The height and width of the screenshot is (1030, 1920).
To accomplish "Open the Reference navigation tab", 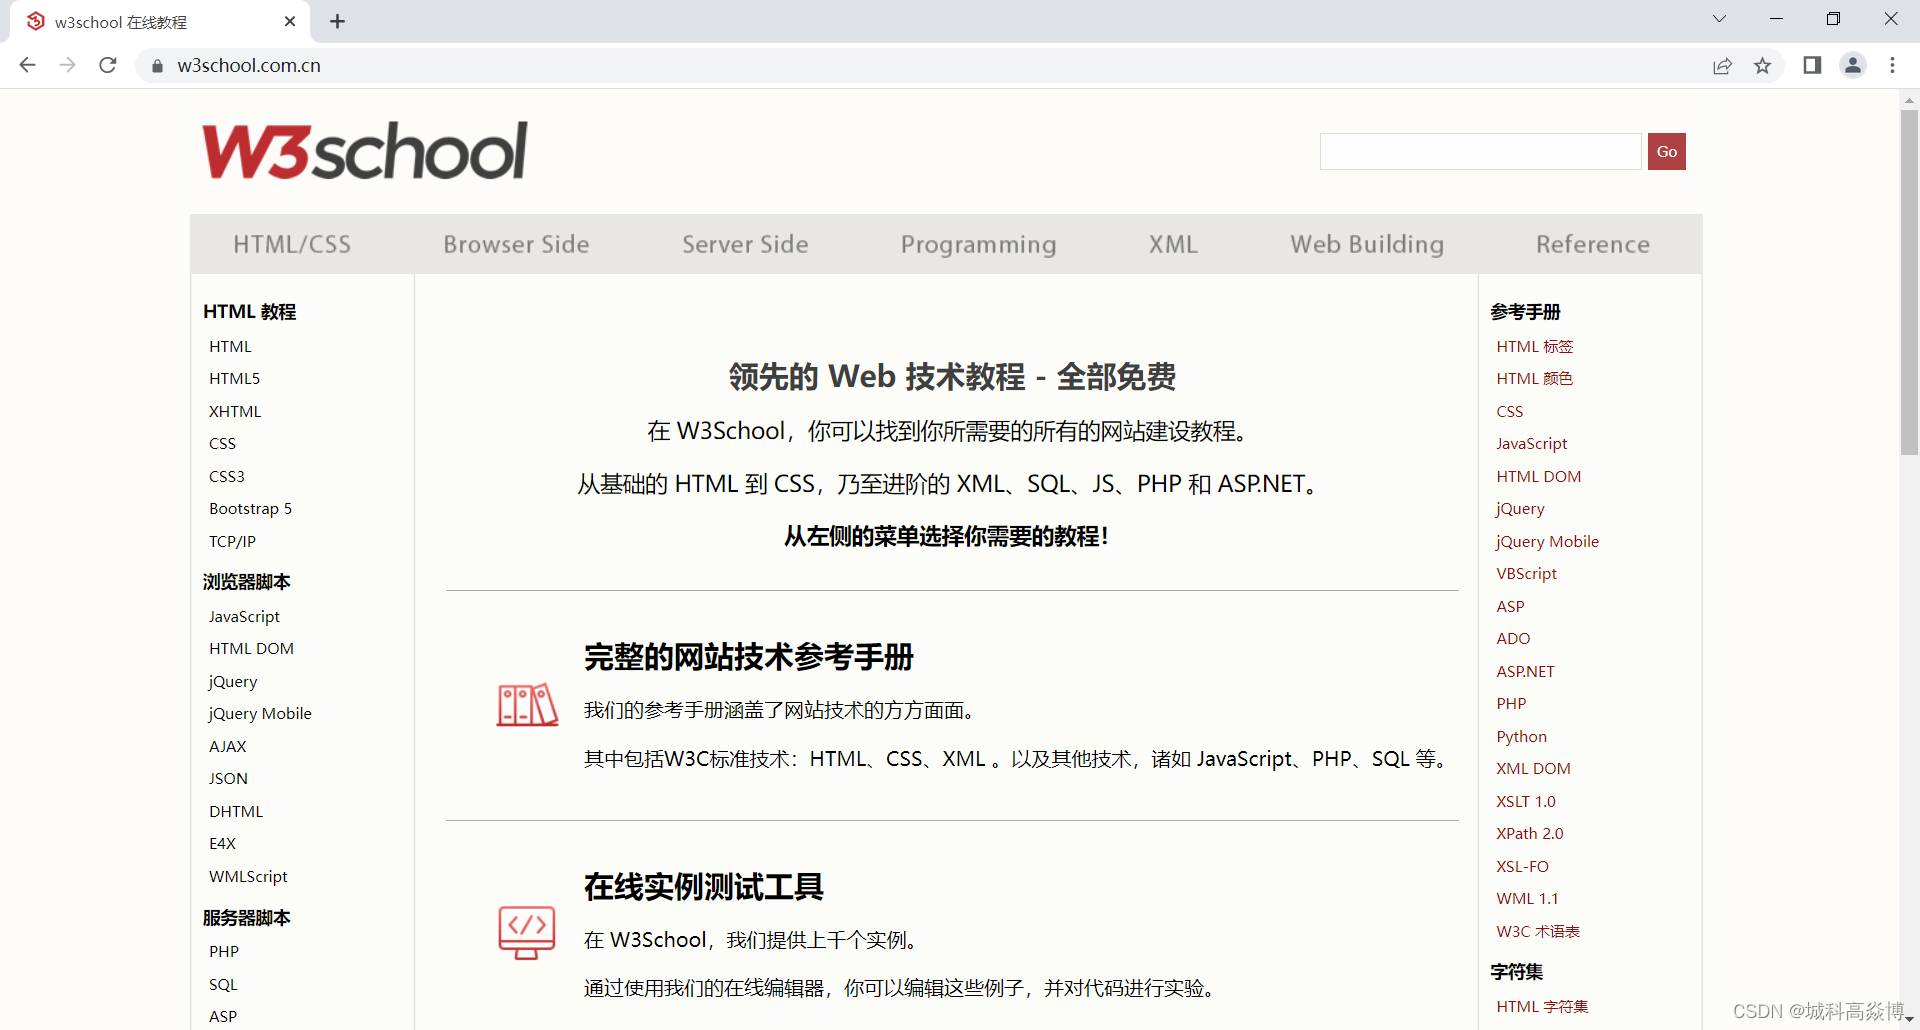I will 1593,244.
